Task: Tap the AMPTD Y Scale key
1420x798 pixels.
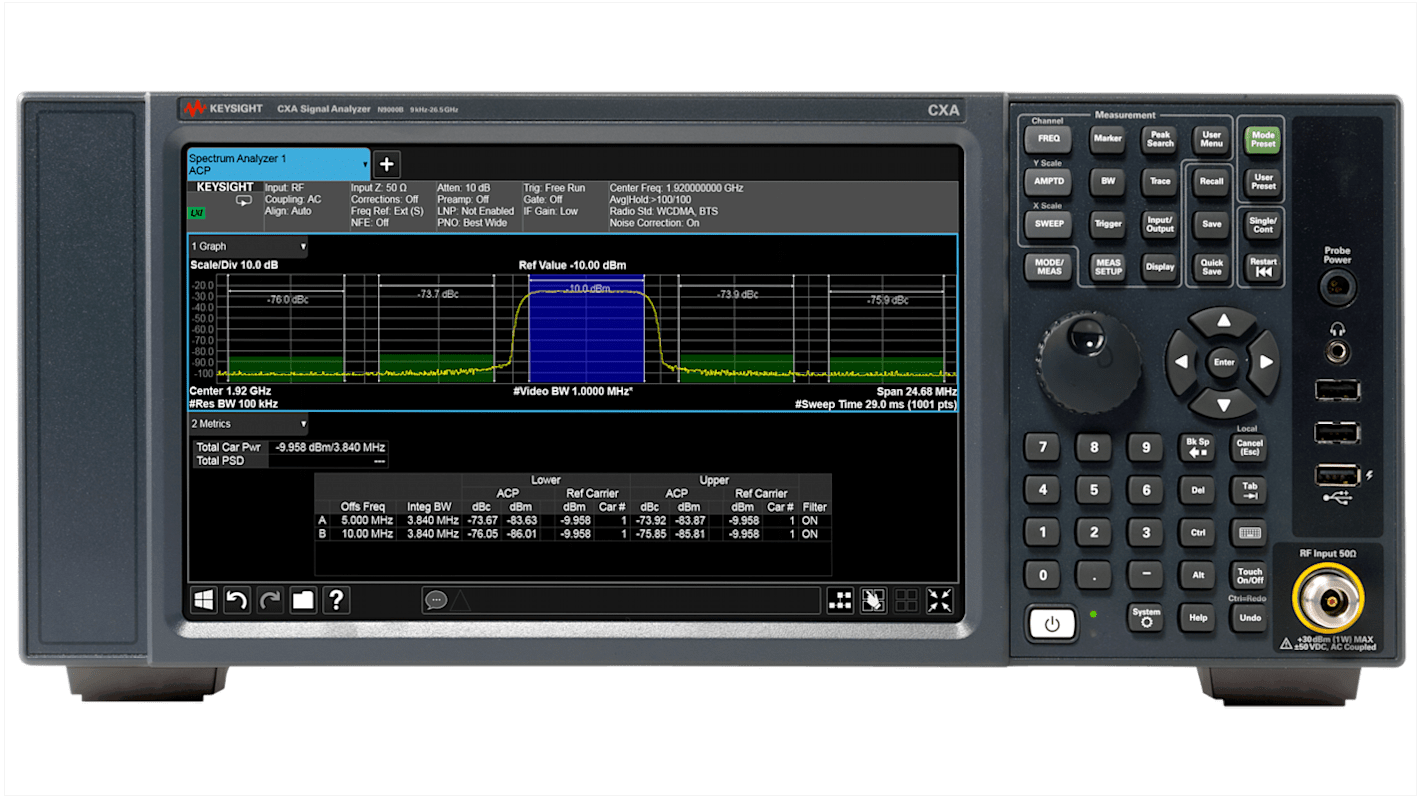Action: (1048, 181)
